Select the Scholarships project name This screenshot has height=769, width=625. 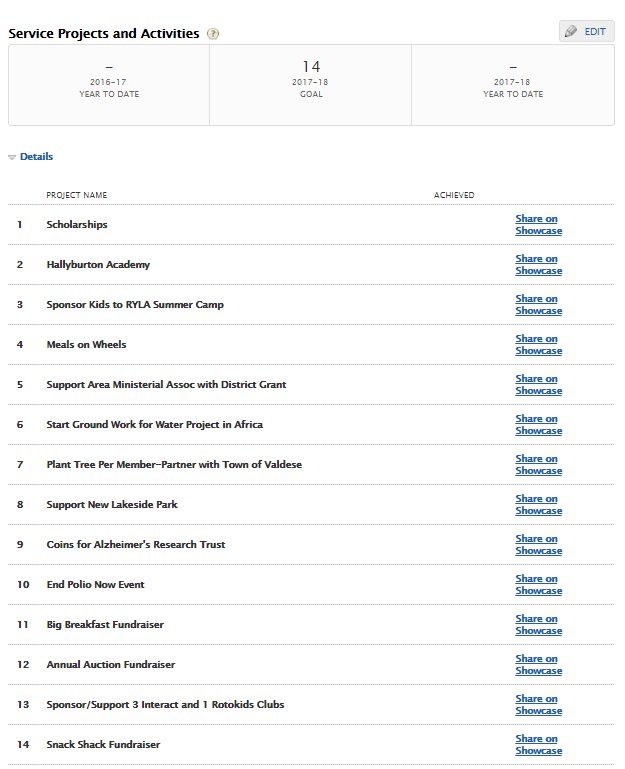click(77, 225)
